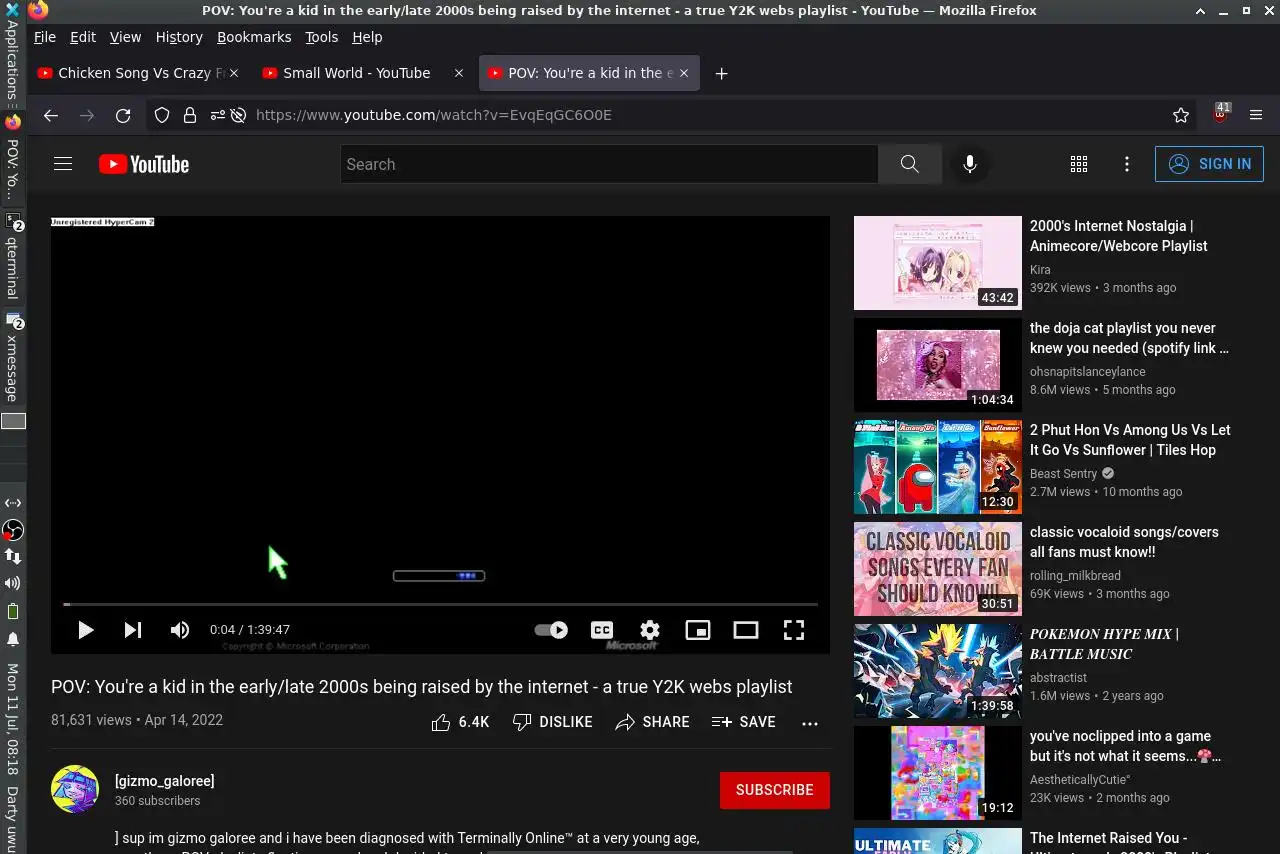Open uBlock extension icon

pyautogui.click(x=1220, y=114)
